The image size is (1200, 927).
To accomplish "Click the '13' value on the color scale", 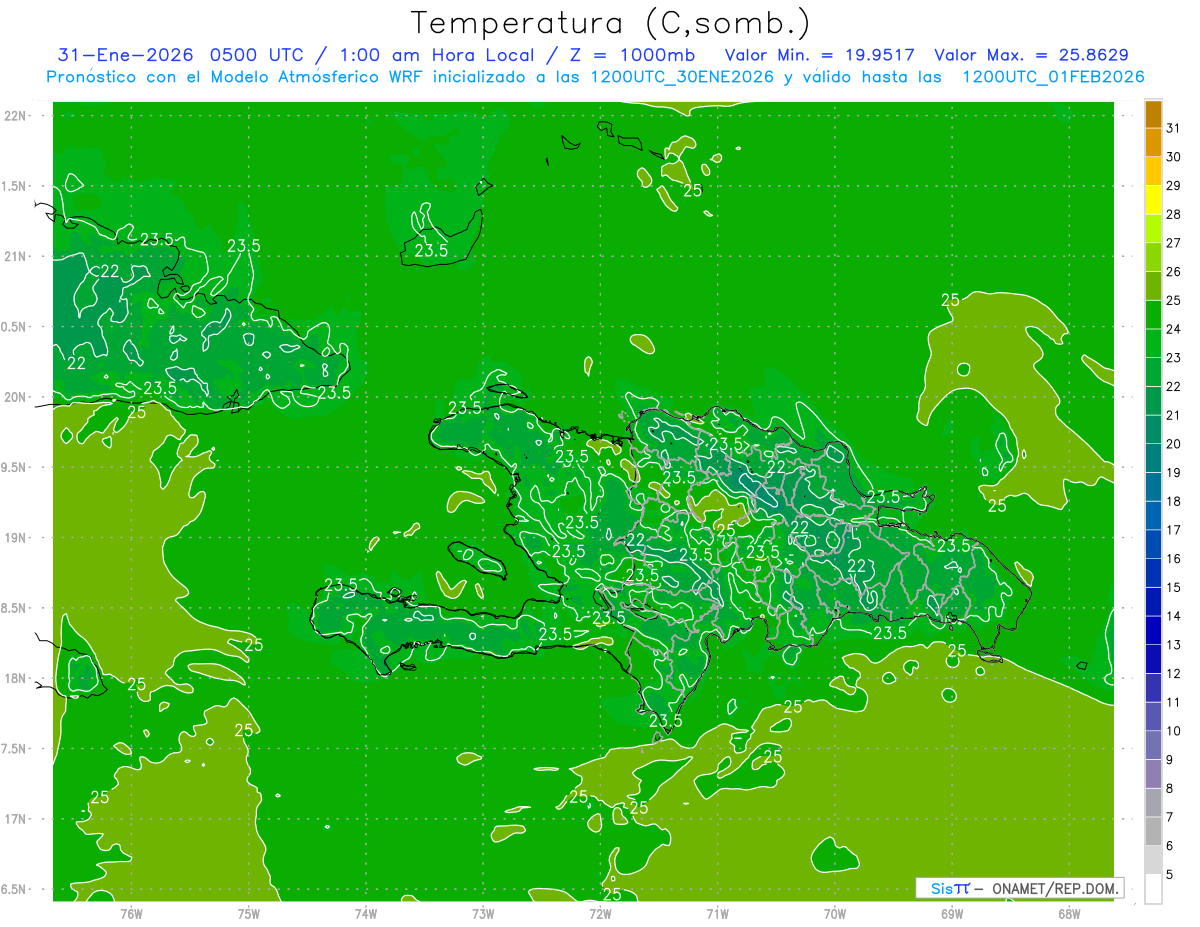I will point(1174,645).
